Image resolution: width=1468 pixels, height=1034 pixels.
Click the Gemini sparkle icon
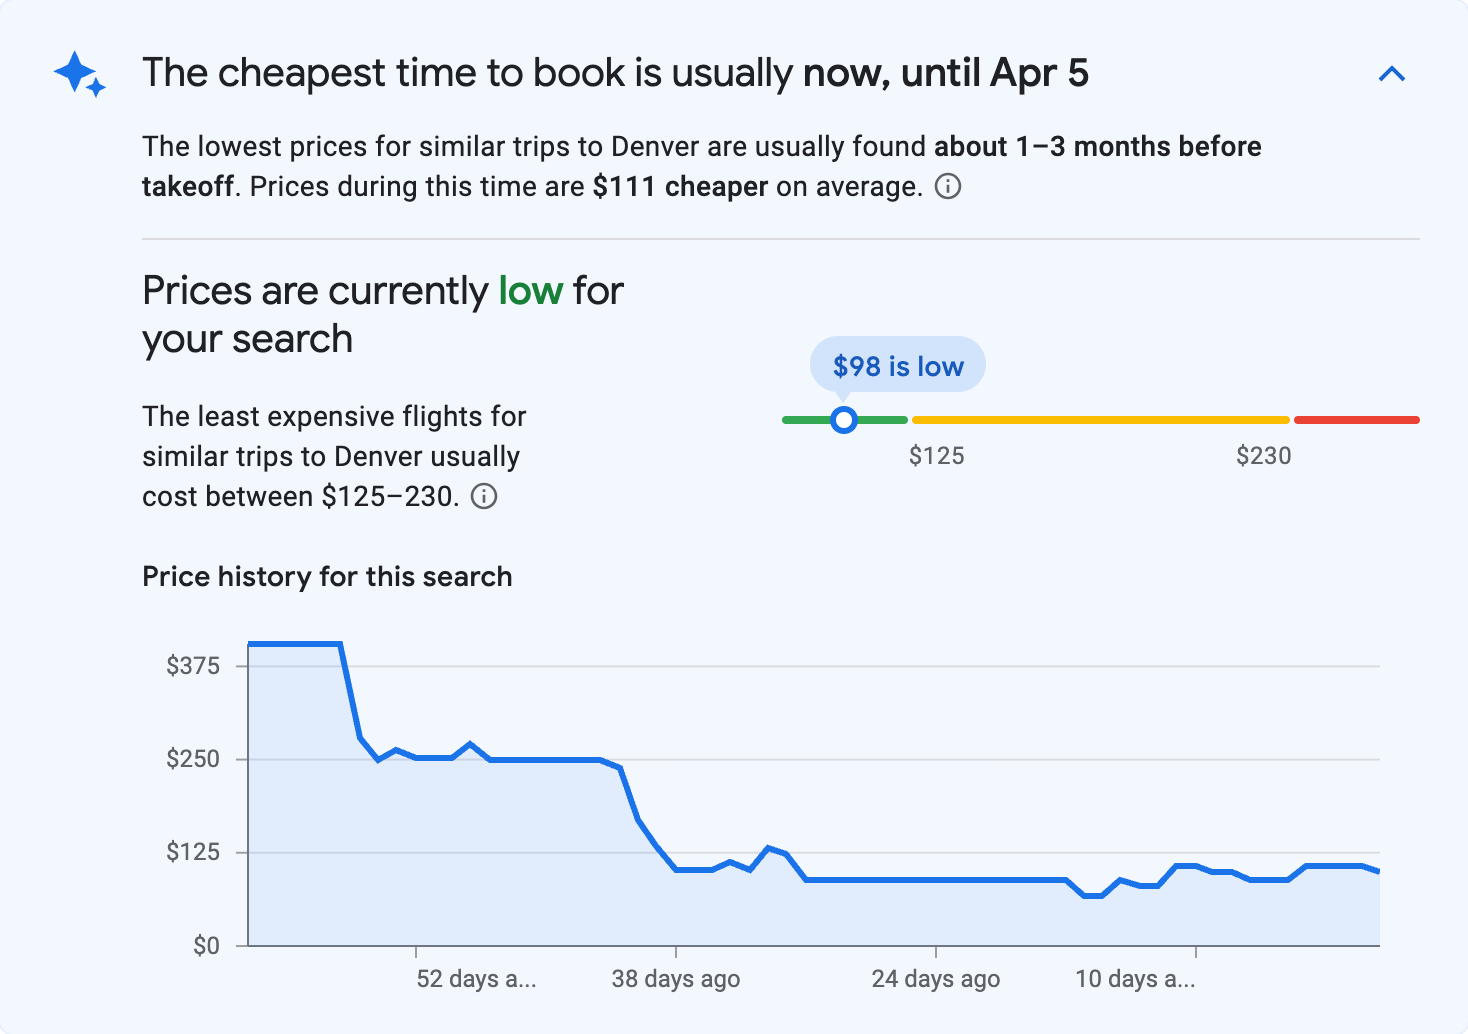coord(78,73)
